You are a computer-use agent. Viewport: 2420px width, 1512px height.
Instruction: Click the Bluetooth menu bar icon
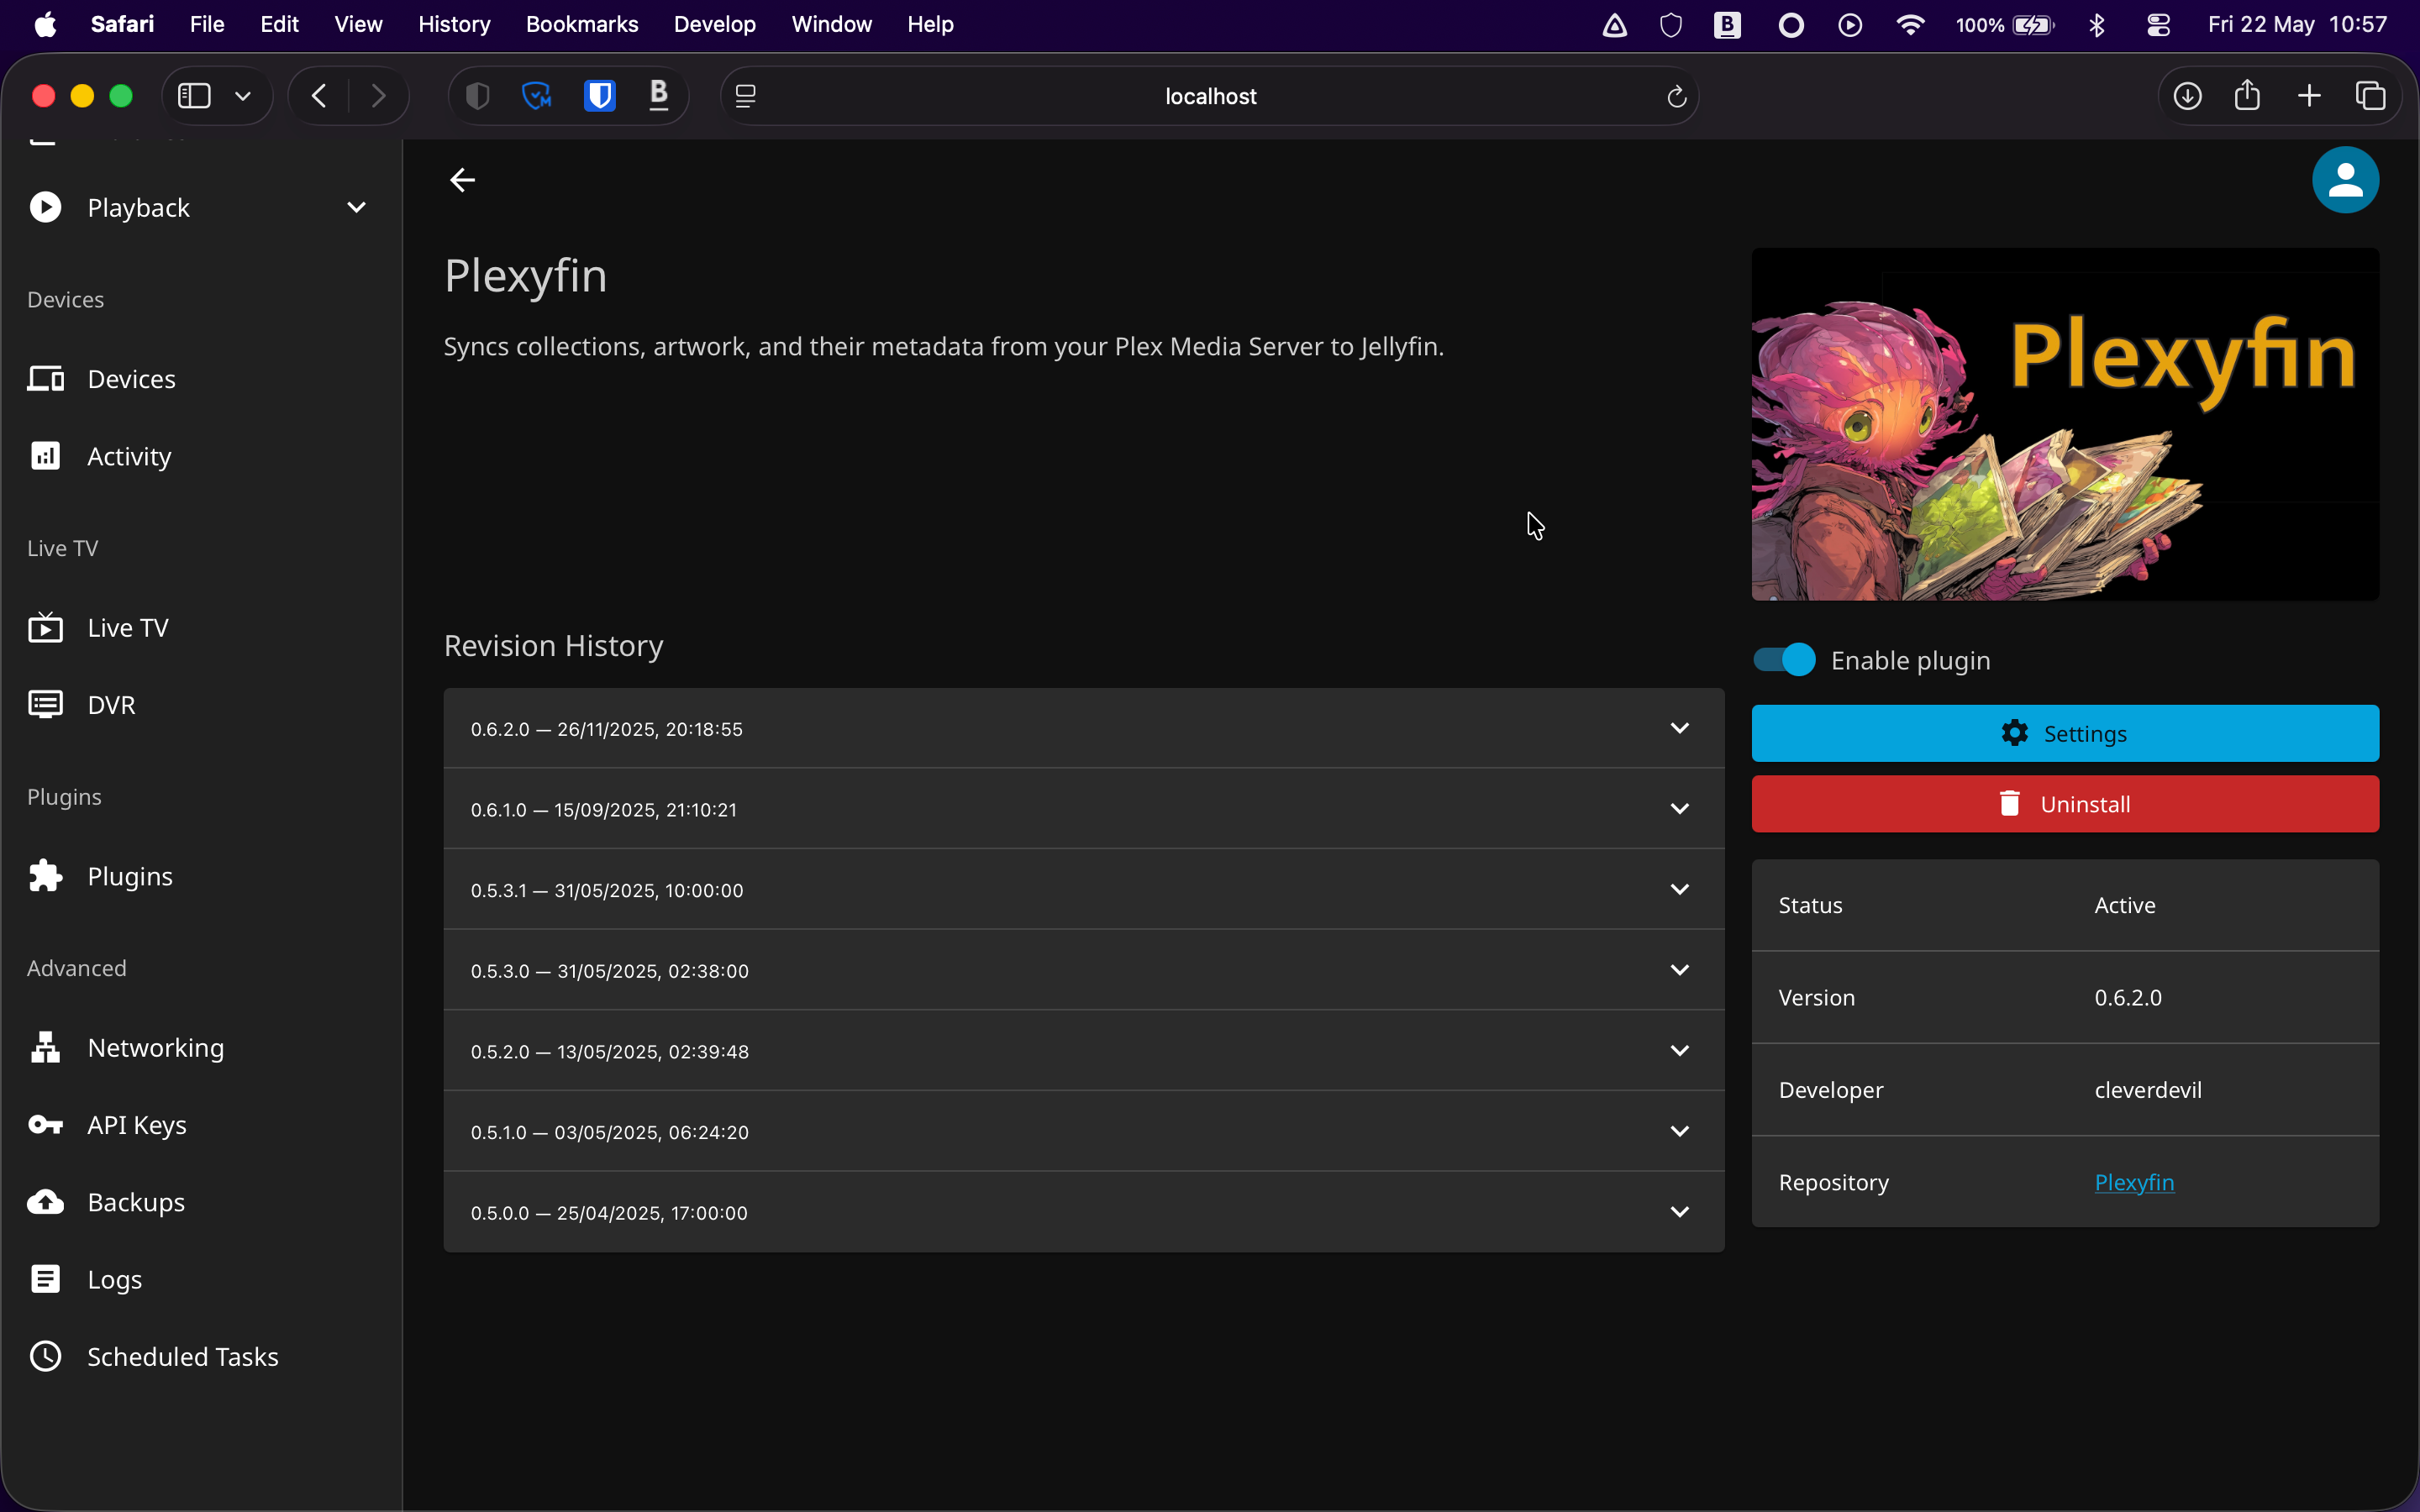click(2097, 25)
